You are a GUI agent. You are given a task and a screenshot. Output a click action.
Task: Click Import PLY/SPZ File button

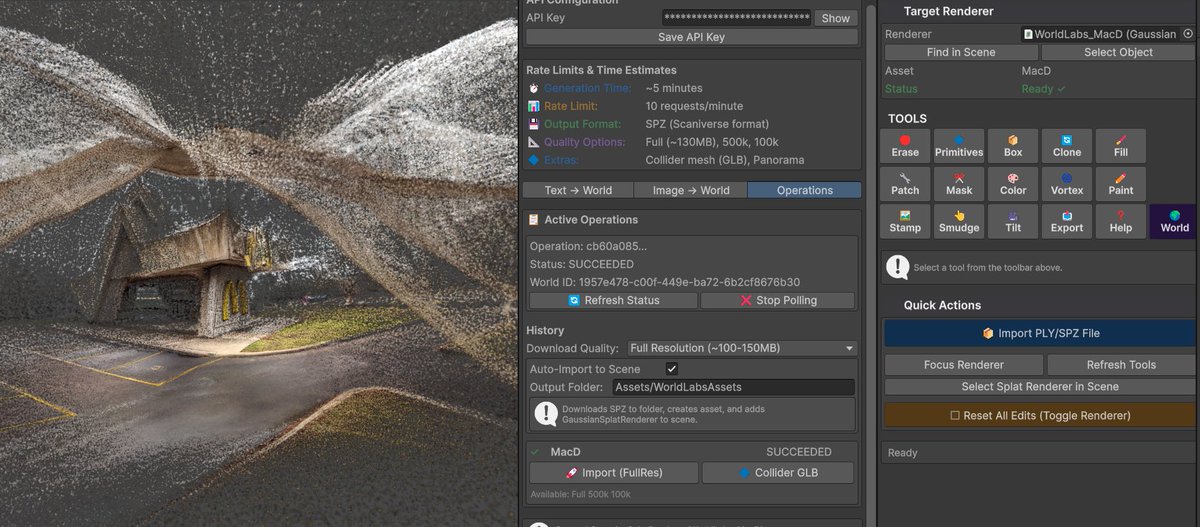[x=1039, y=333]
